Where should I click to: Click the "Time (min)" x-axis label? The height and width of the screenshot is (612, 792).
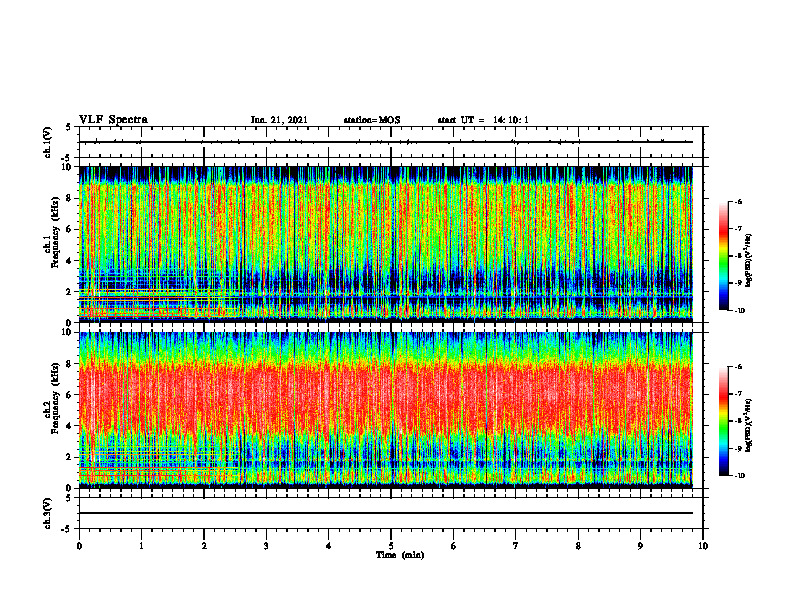(x=400, y=555)
